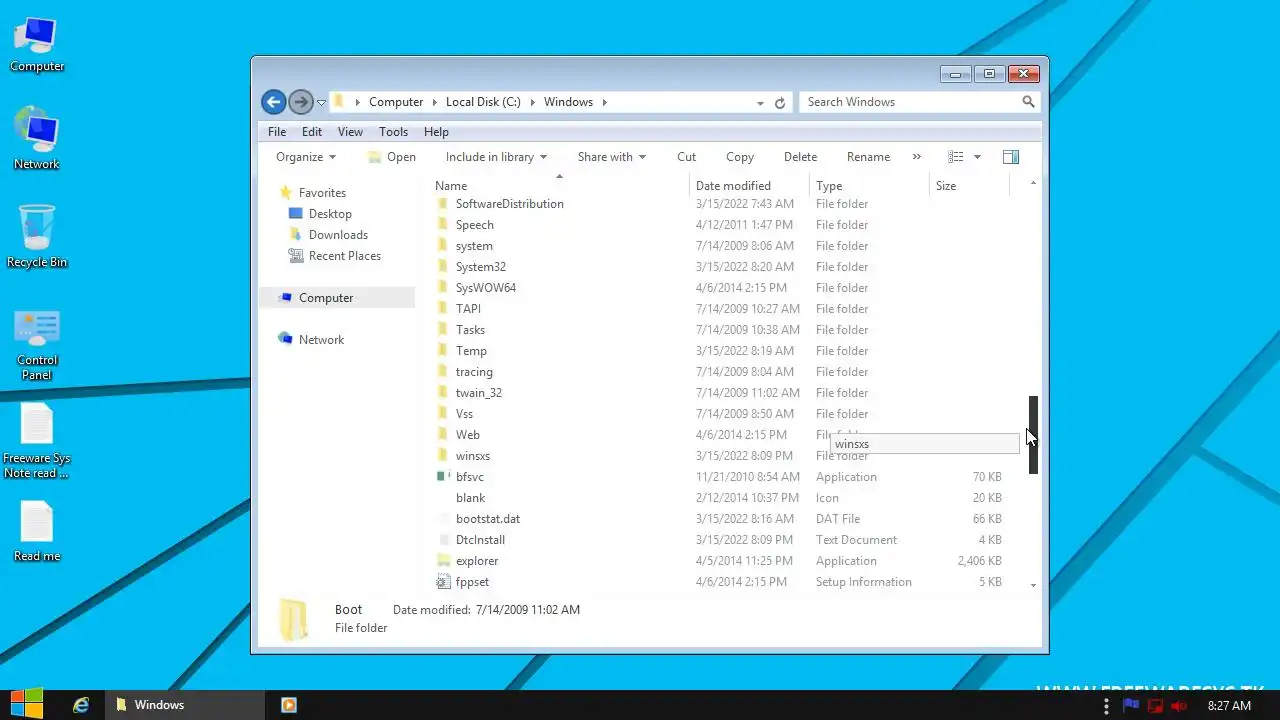This screenshot has width=1280, height=720.
Task: Click the scrollbar up arrow
Action: [x=1033, y=183]
